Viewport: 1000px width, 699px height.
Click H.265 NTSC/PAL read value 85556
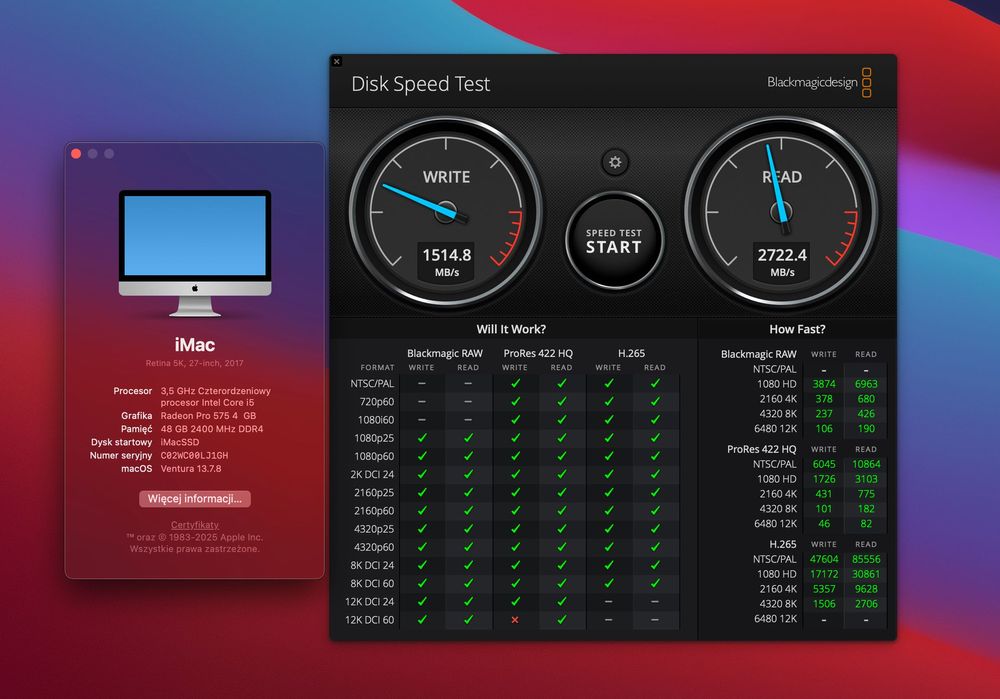pyautogui.click(x=866, y=559)
